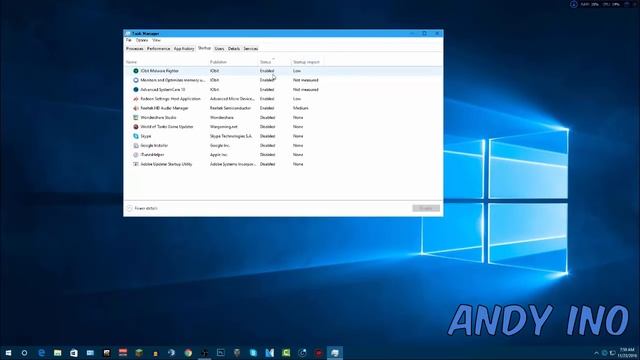Open the View menu

pos(156,40)
